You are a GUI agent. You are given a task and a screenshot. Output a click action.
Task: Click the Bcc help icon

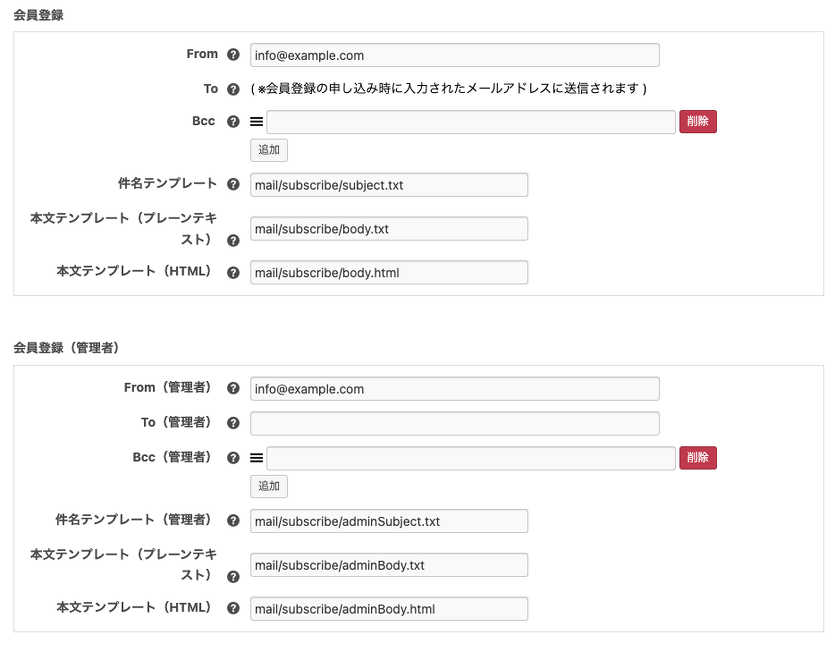tap(233, 120)
